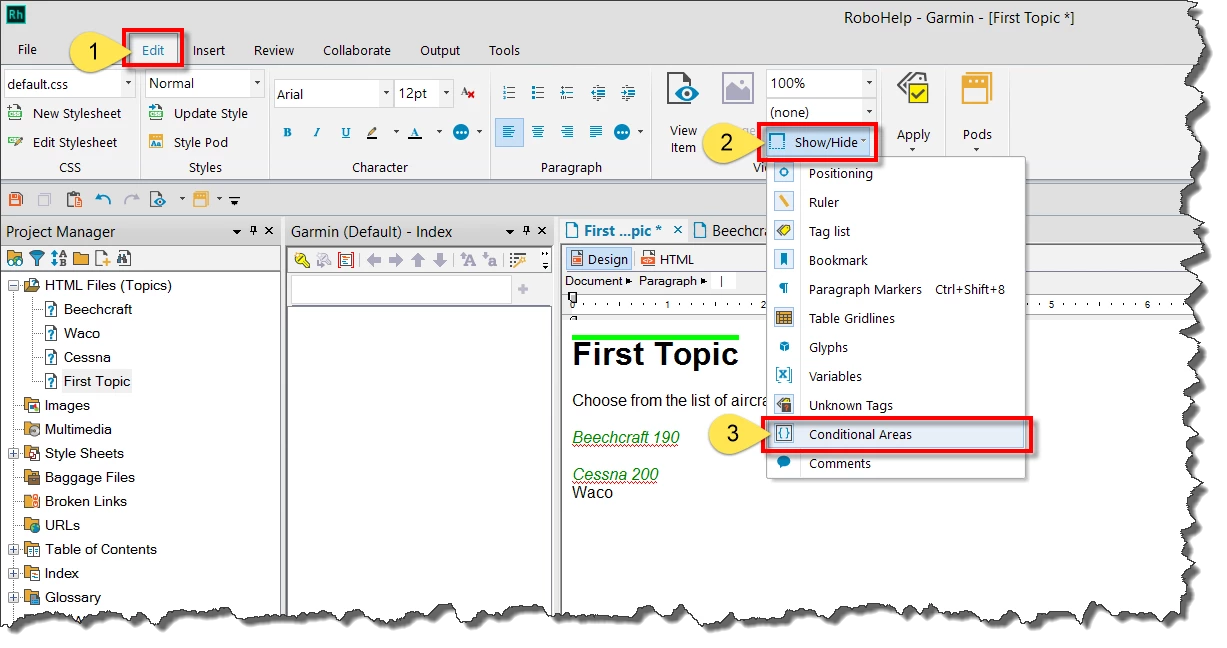Create a numbered list
The width and height of the screenshot is (1227, 648).
click(x=508, y=93)
